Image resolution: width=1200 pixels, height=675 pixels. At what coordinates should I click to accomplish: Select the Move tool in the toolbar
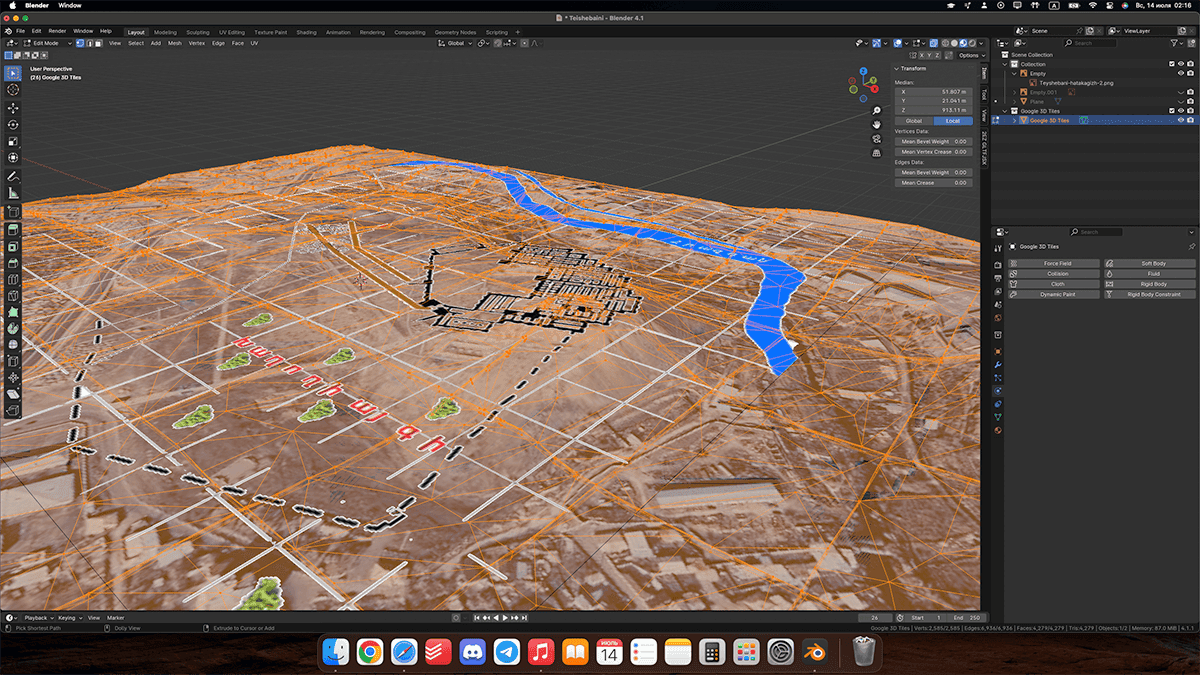point(13,108)
